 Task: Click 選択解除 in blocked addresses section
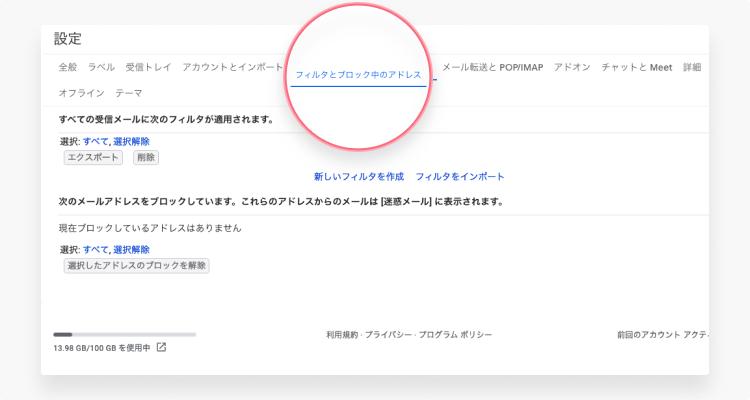click(x=132, y=249)
